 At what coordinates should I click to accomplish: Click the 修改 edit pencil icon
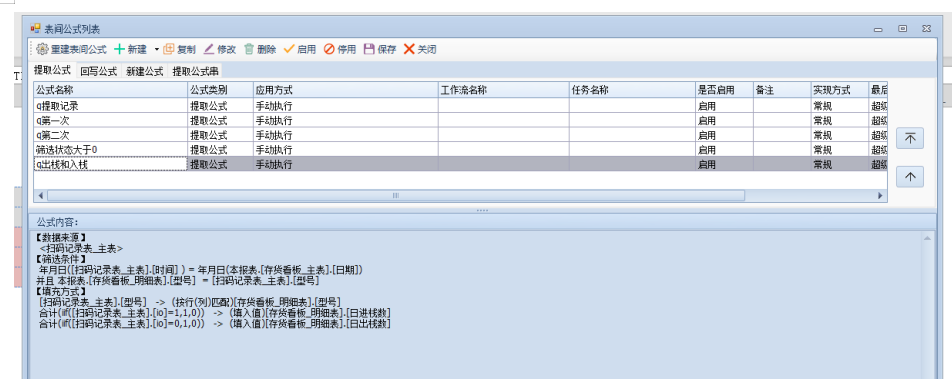pyautogui.click(x=209, y=49)
